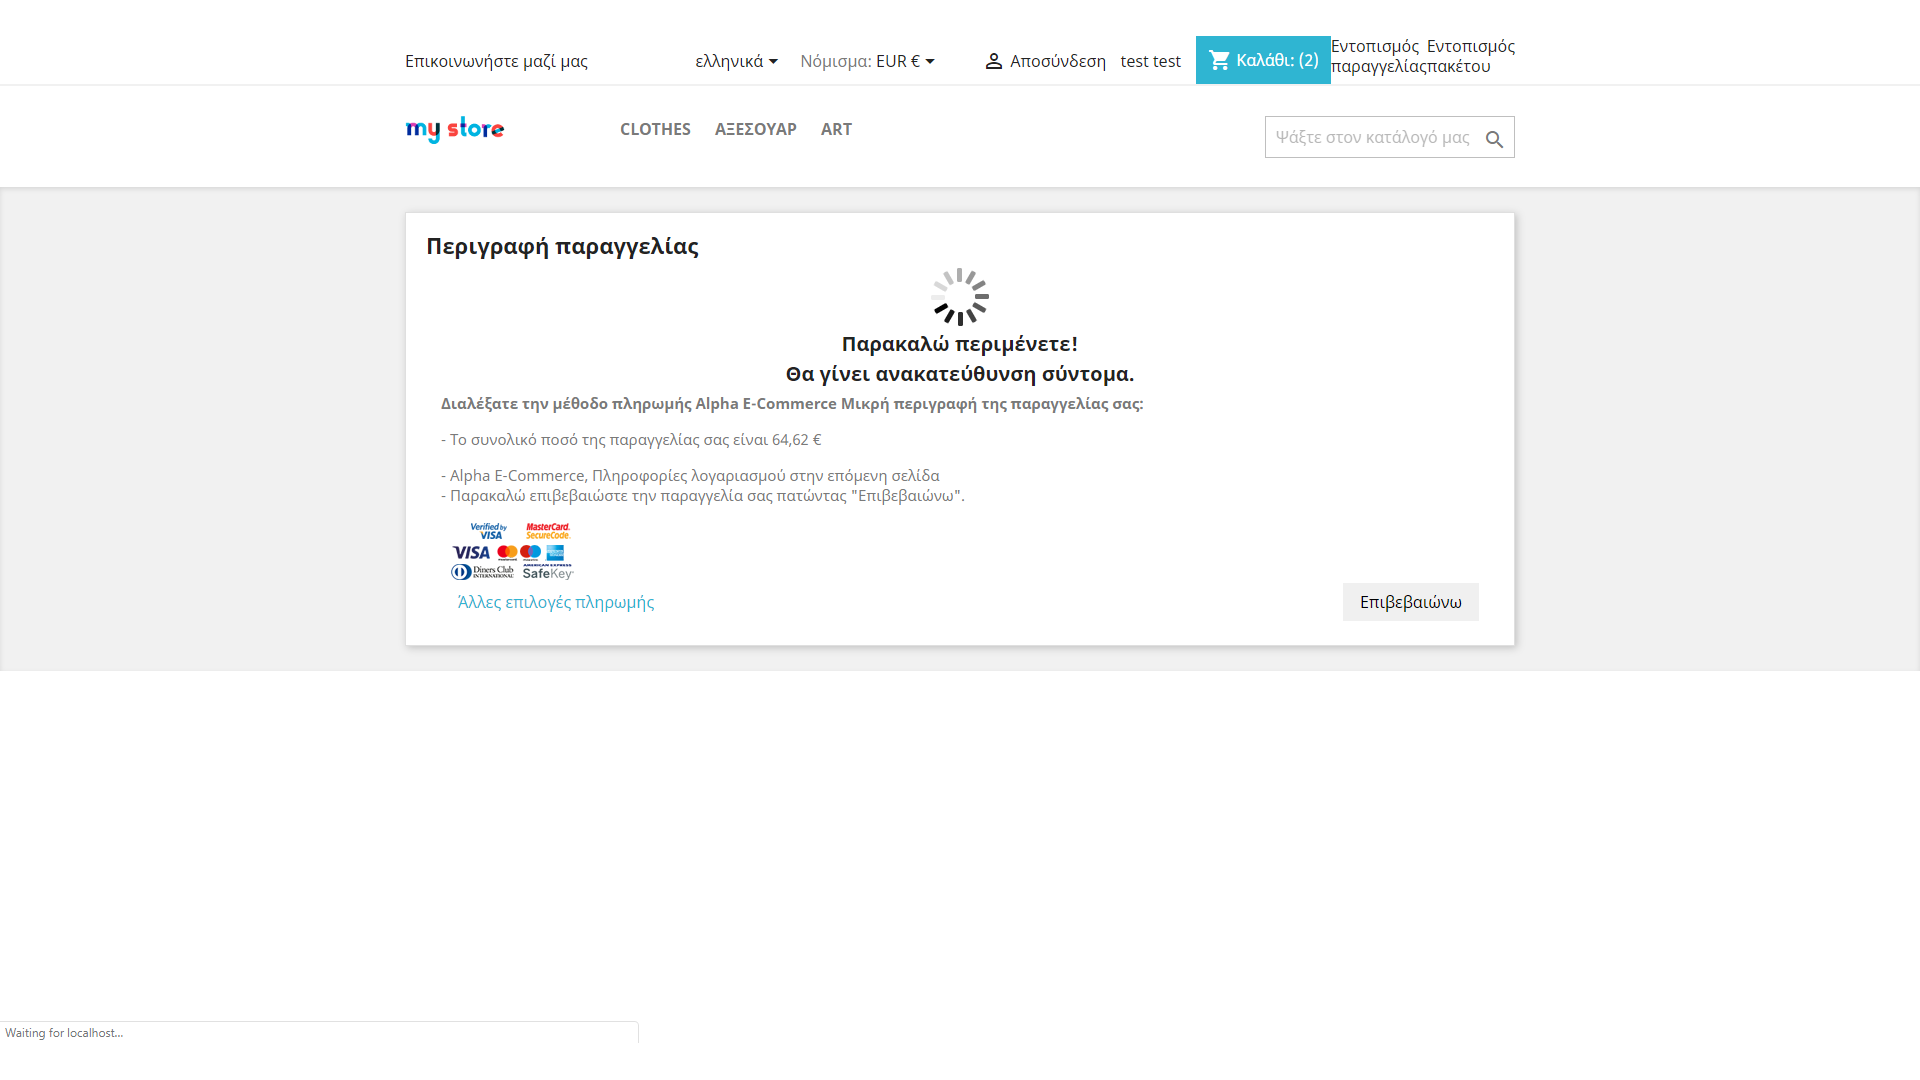Click the user account person icon

(x=993, y=61)
